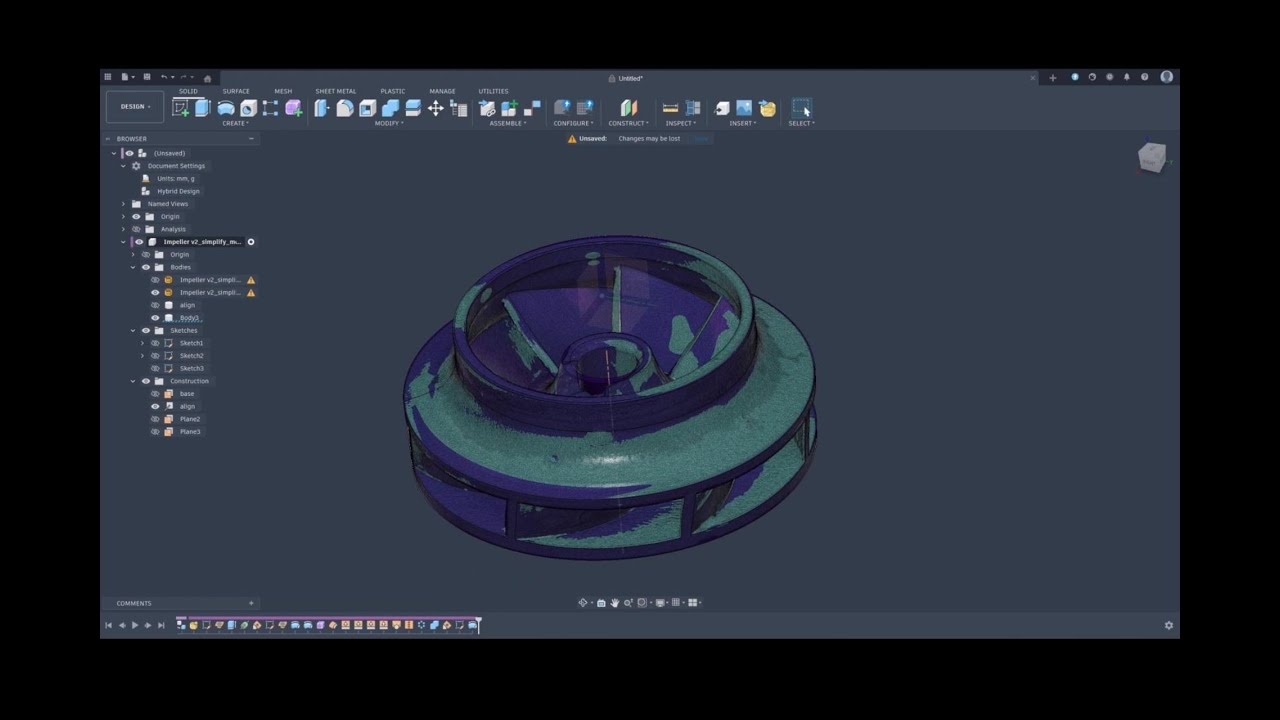Click the Pan hand icon in navigation bar
This screenshot has width=1280, height=720.
[x=614, y=603]
